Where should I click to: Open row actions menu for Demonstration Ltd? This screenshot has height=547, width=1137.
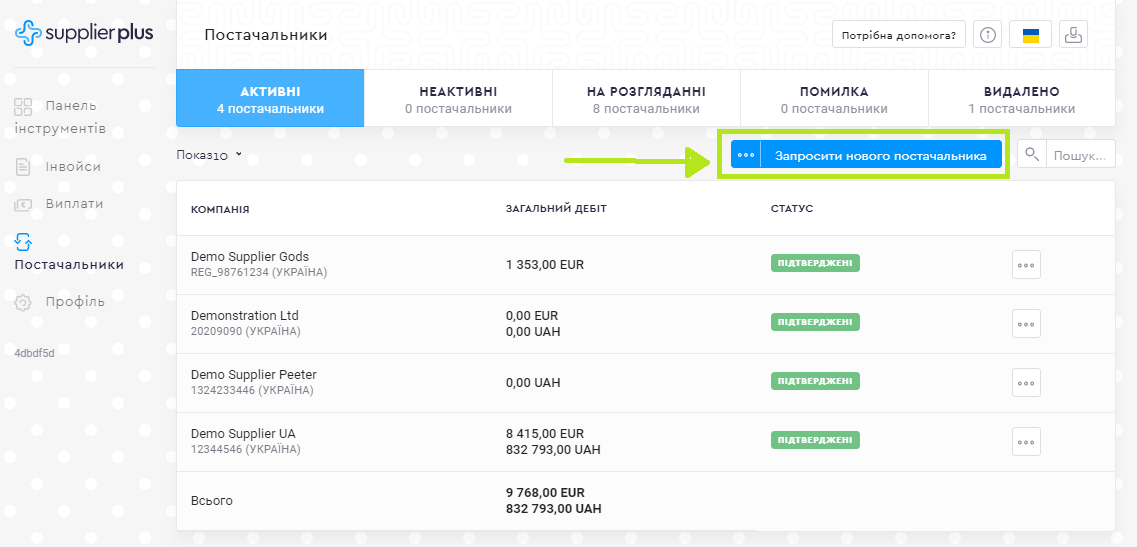[x=1026, y=324]
